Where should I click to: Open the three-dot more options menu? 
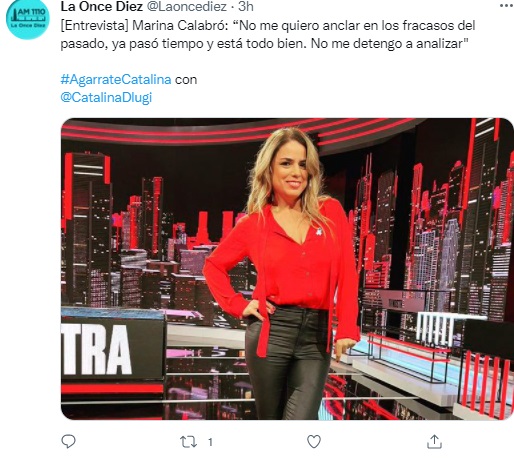coord(507,6)
